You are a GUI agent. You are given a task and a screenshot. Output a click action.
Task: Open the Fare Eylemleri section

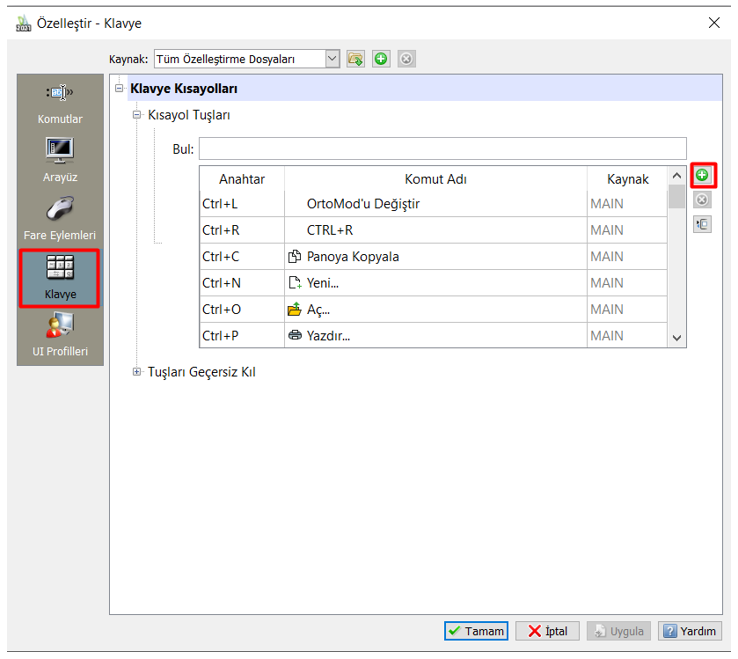point(60,218)
